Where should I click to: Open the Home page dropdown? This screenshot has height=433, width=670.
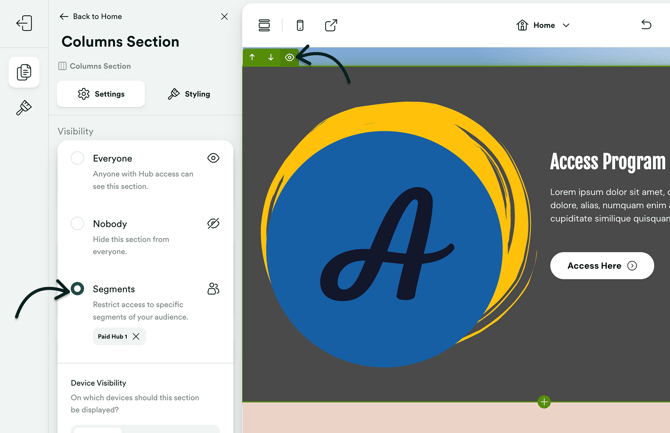[543, 25]
